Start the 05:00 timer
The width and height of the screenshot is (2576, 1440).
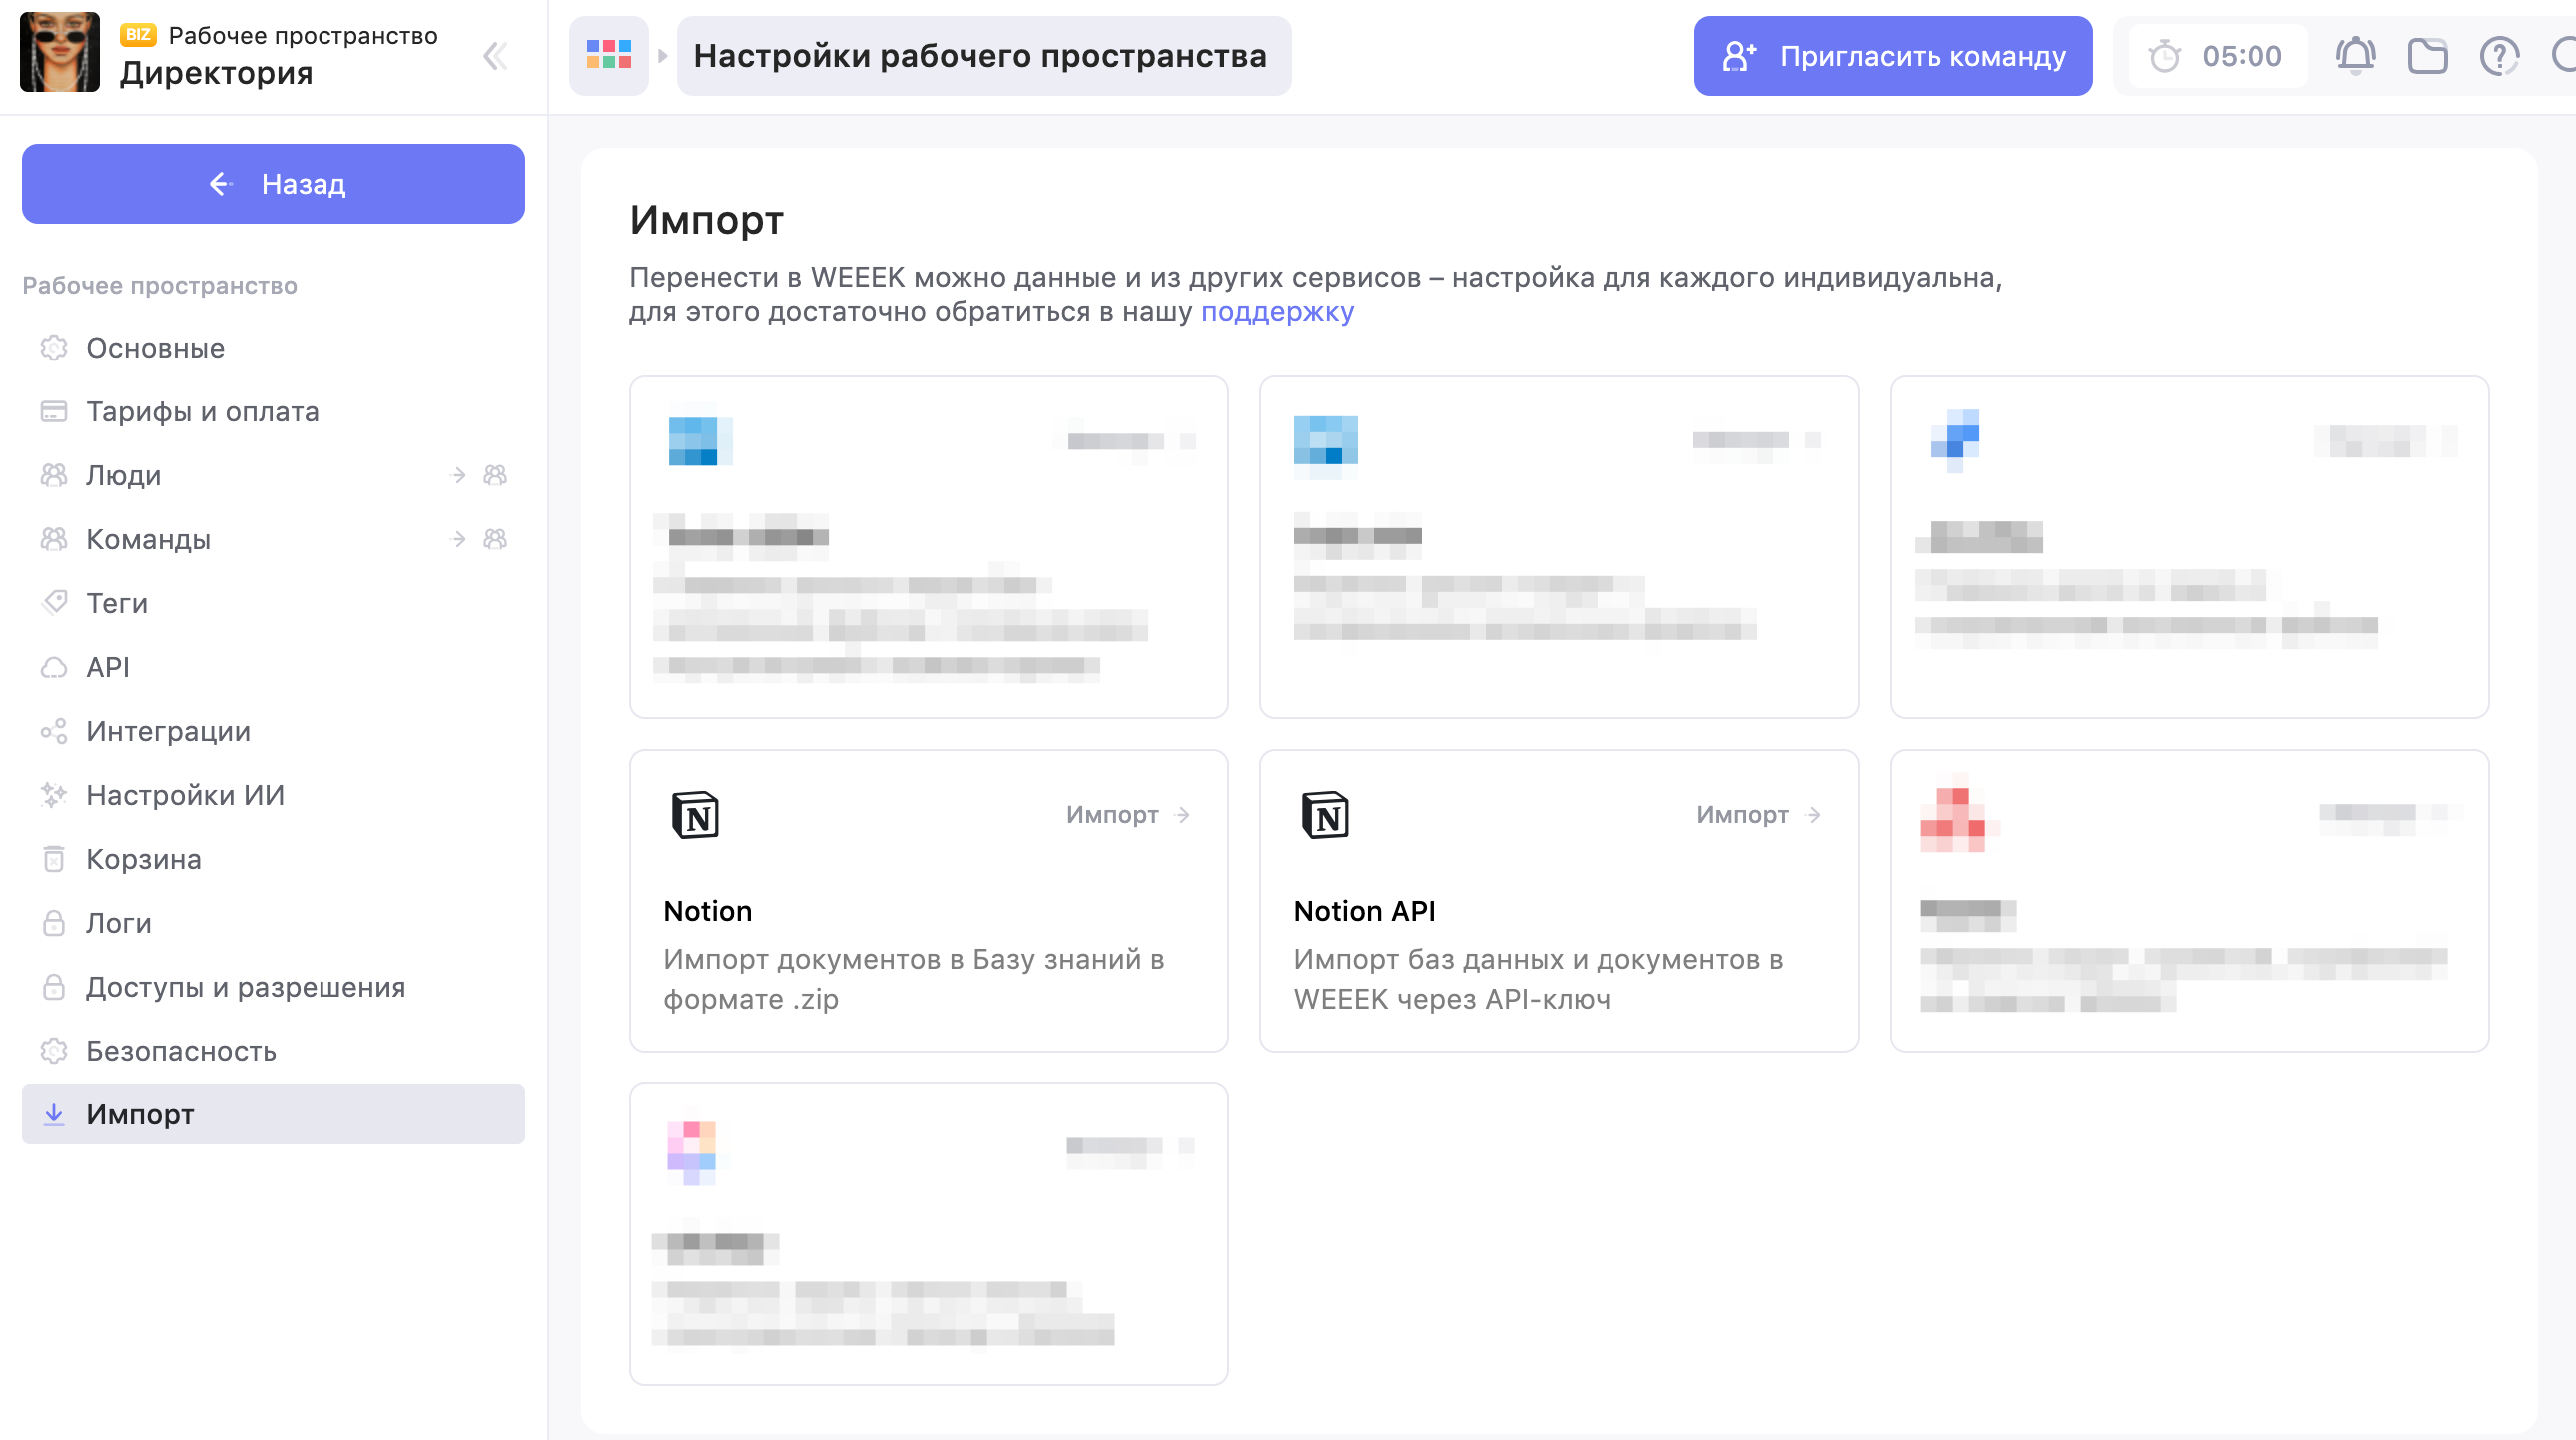[x=2218, y=56]
